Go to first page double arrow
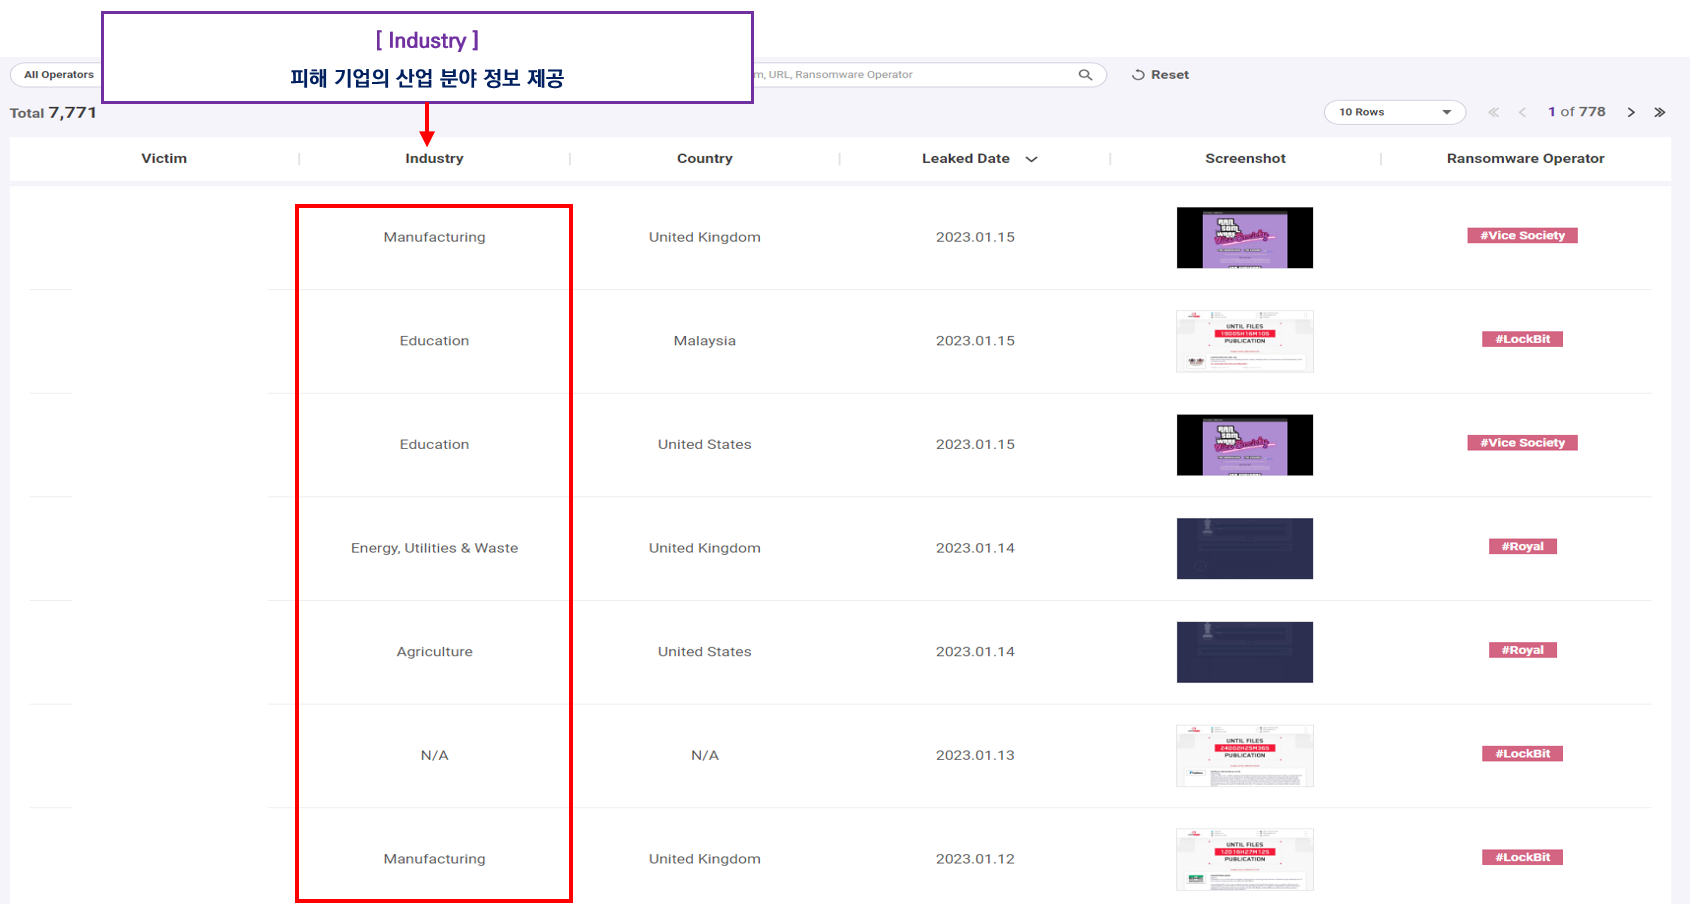 coord(1494,112)
